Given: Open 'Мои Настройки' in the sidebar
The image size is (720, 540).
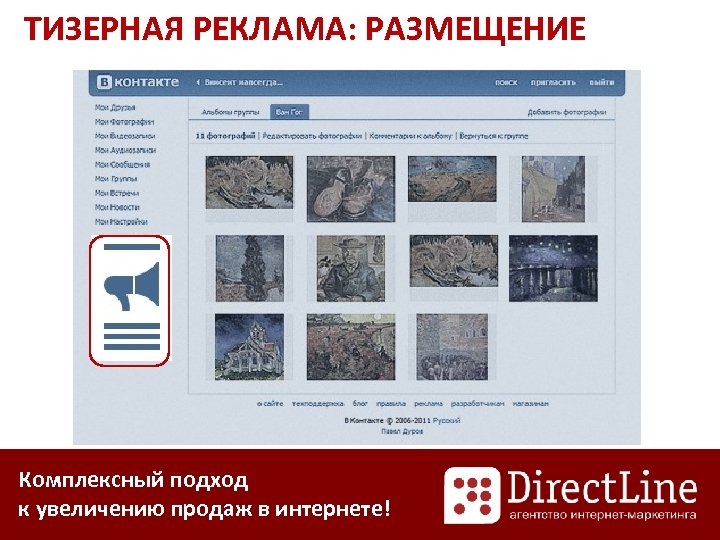Looking at the screenshot, I should tap(121, 221).
